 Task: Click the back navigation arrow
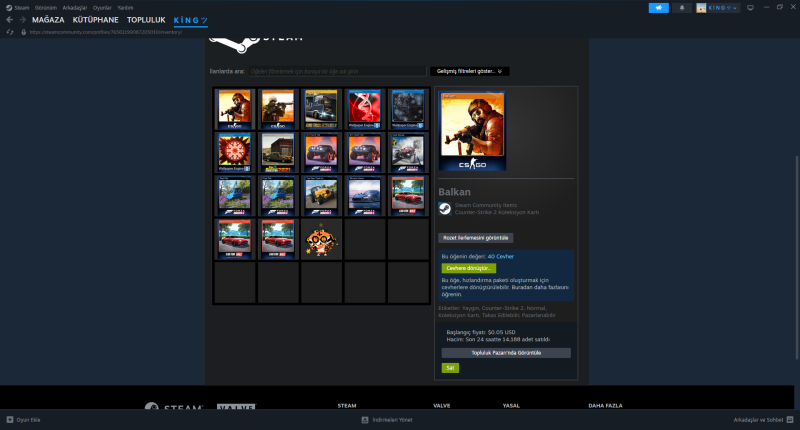tap(9, 20)
